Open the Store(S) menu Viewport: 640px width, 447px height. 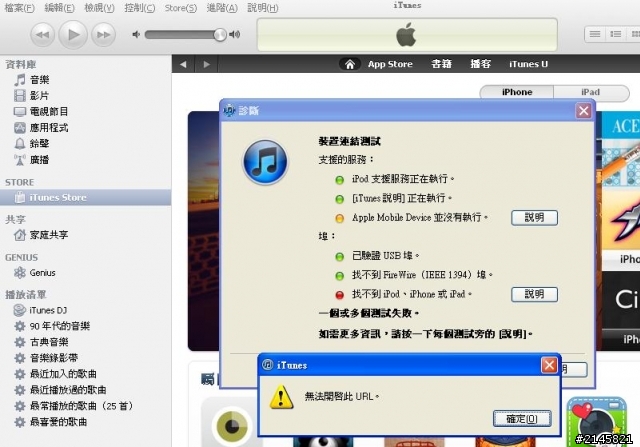point(181,8)
